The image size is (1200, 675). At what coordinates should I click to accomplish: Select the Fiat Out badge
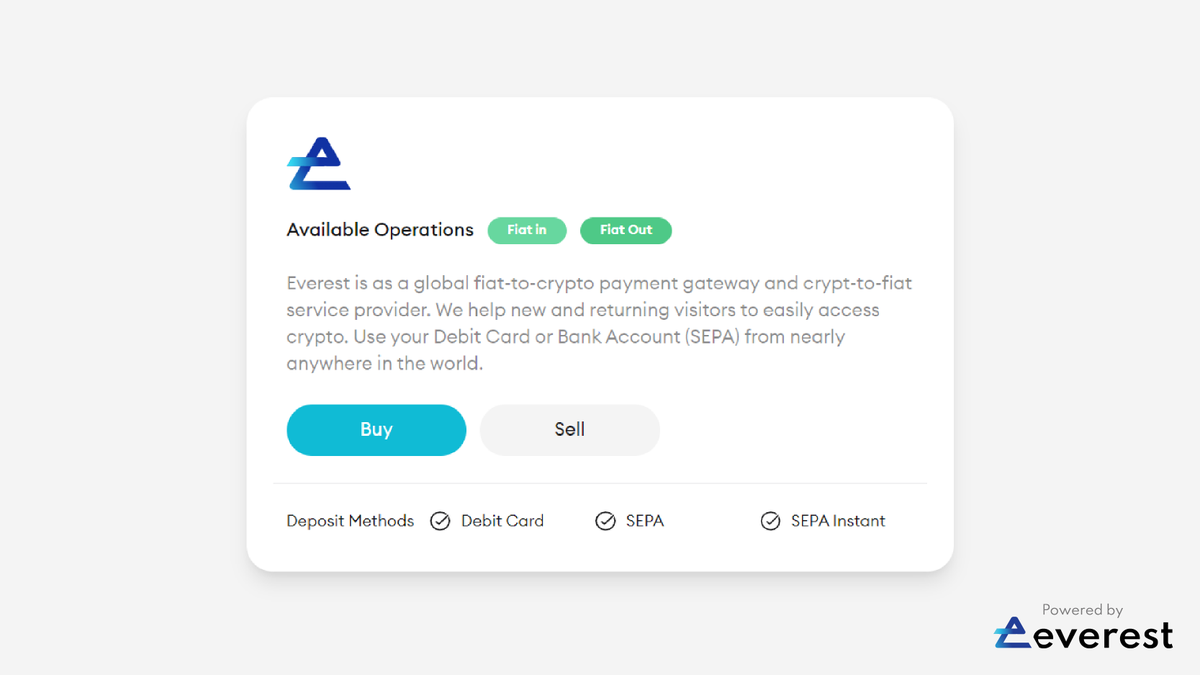(626, 230)
